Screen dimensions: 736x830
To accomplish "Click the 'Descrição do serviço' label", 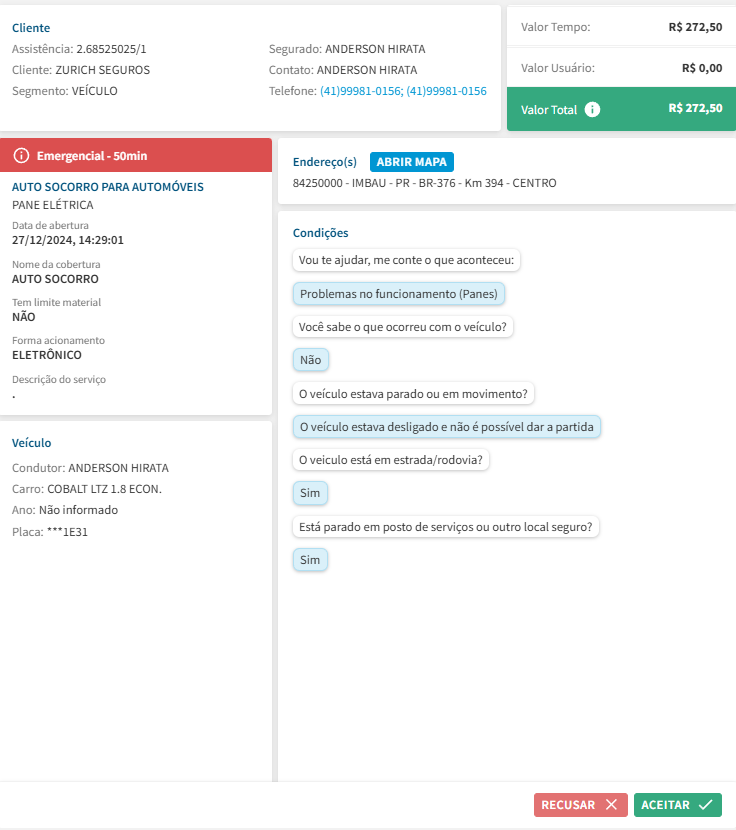I will [59, 380].
